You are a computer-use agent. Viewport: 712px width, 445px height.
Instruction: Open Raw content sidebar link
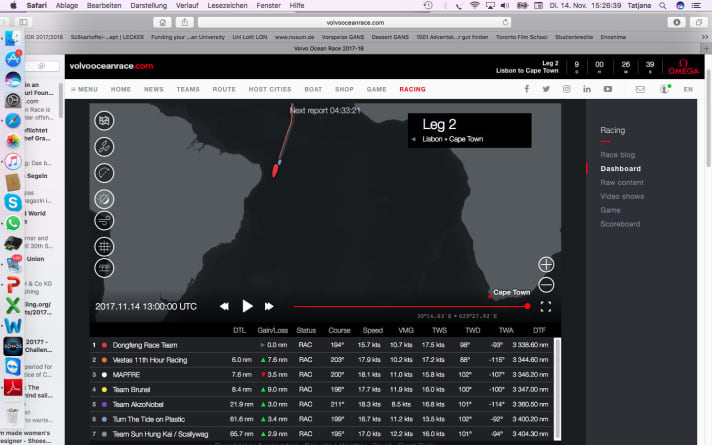point(622,183)
